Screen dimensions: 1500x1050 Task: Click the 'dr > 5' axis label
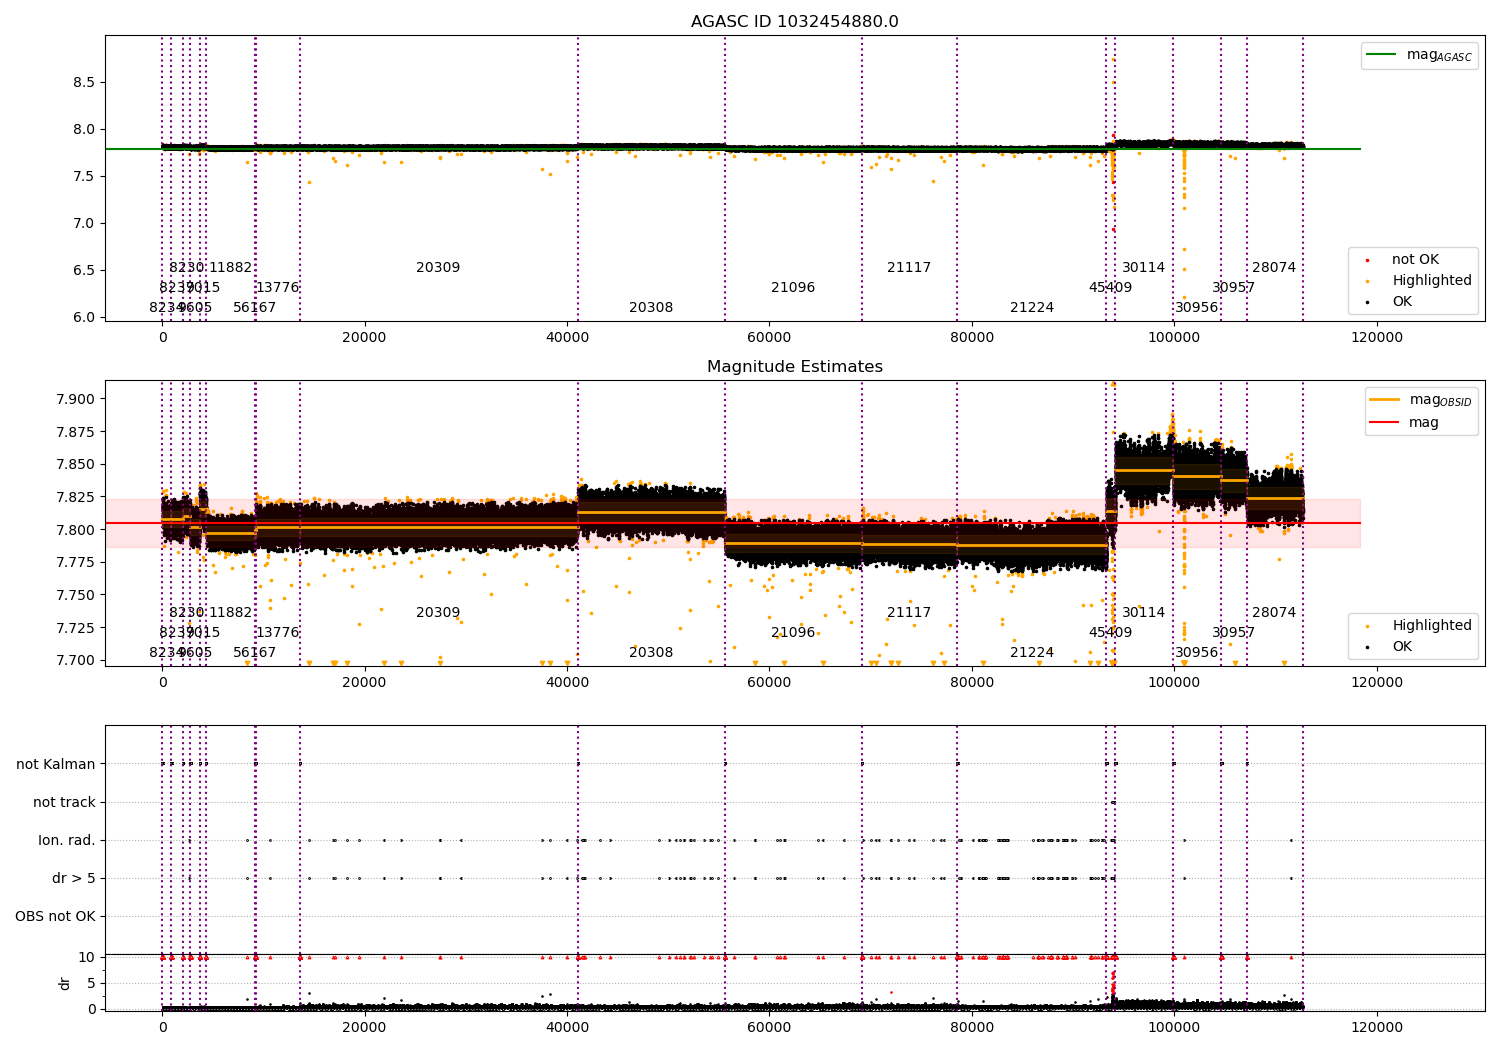[x=74, y=879]
